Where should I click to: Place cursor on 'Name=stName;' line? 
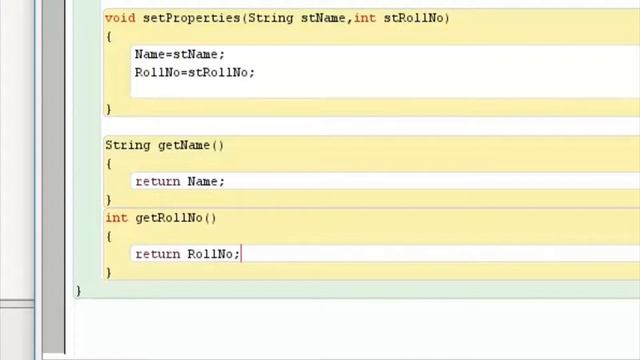tap(180, 54)
